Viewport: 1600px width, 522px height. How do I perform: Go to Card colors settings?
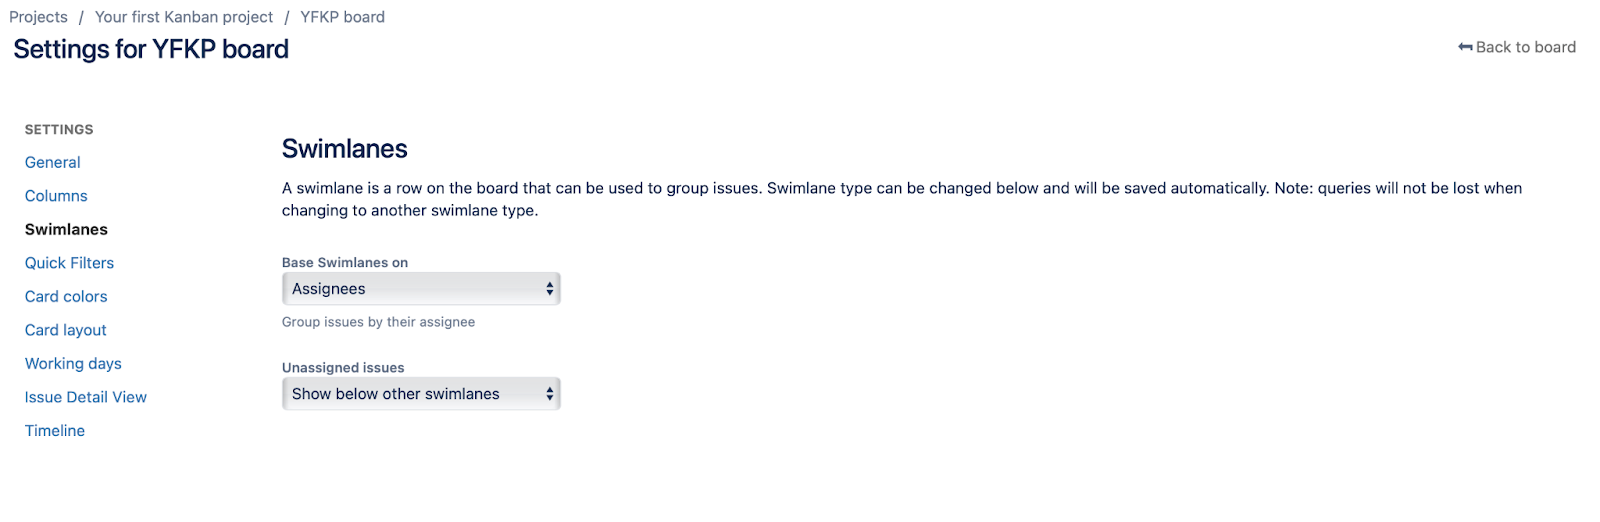point(66,296)
